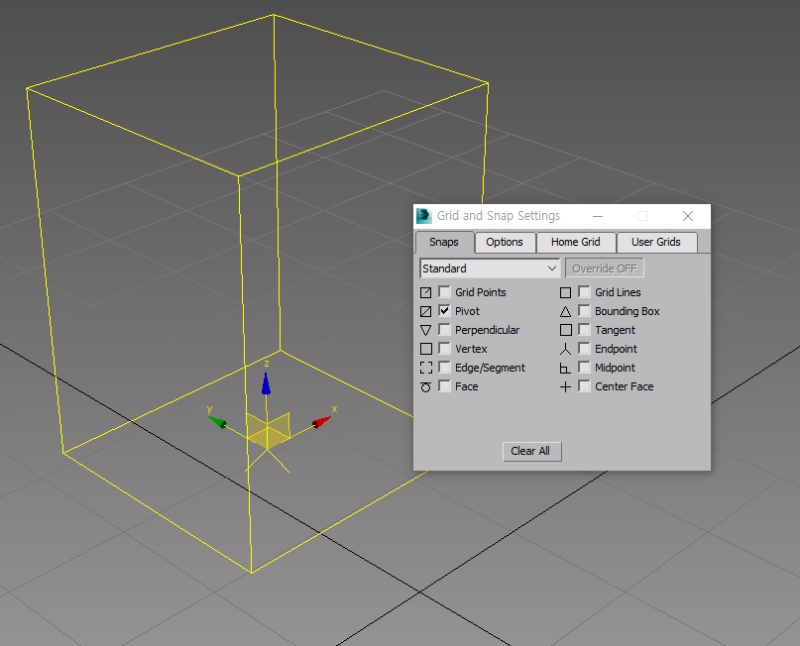
Task: Click the Bounding Box snap triangle icon
Action: (x=565, y=311)
